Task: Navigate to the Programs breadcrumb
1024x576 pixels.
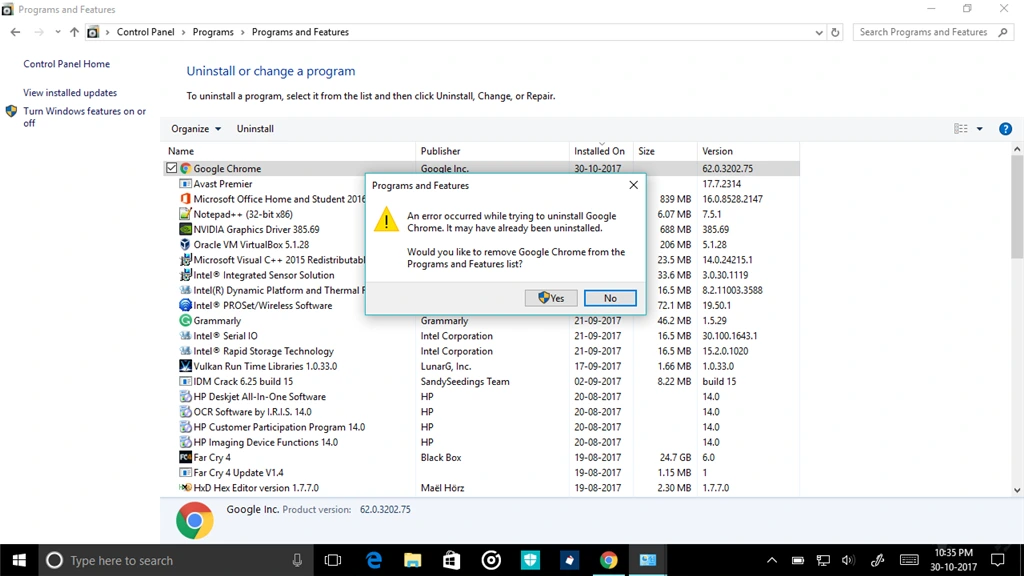Action: click(x=213, y=31)
